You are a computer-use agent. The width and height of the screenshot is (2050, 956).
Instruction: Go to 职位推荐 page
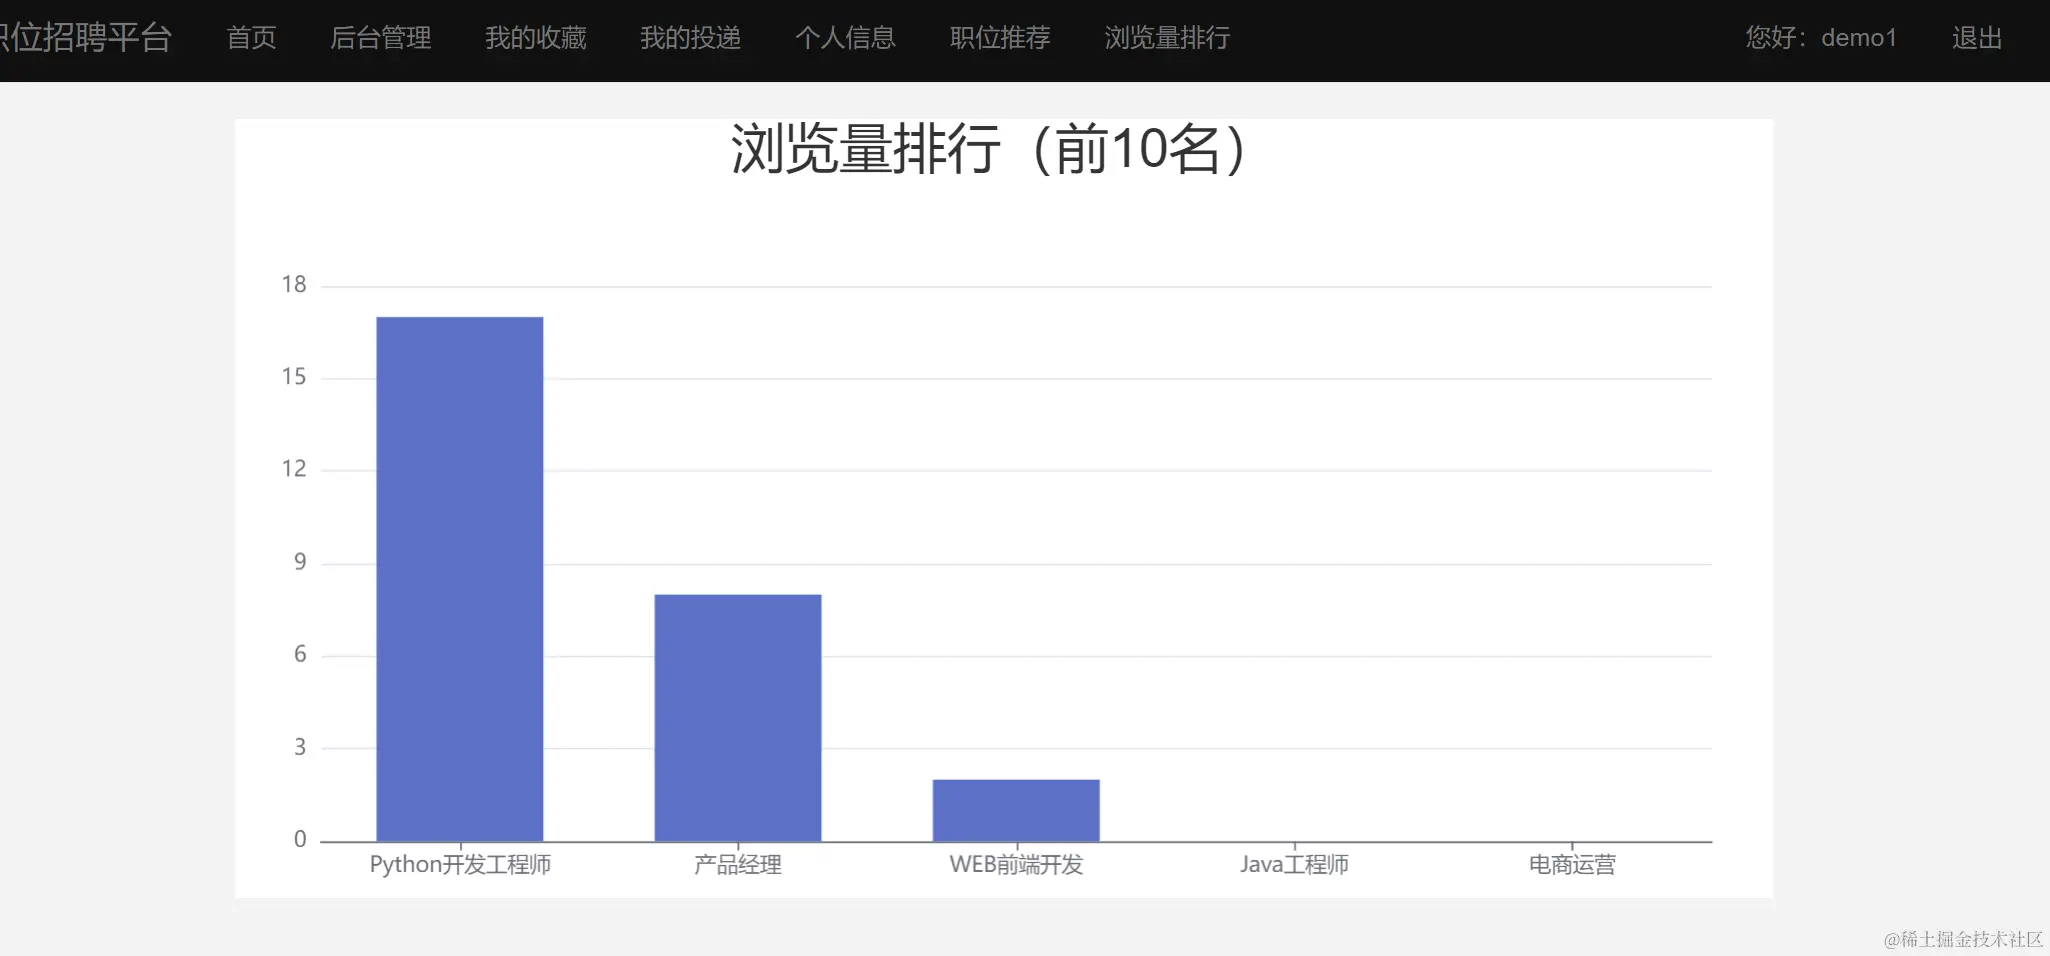[1000, 38]
